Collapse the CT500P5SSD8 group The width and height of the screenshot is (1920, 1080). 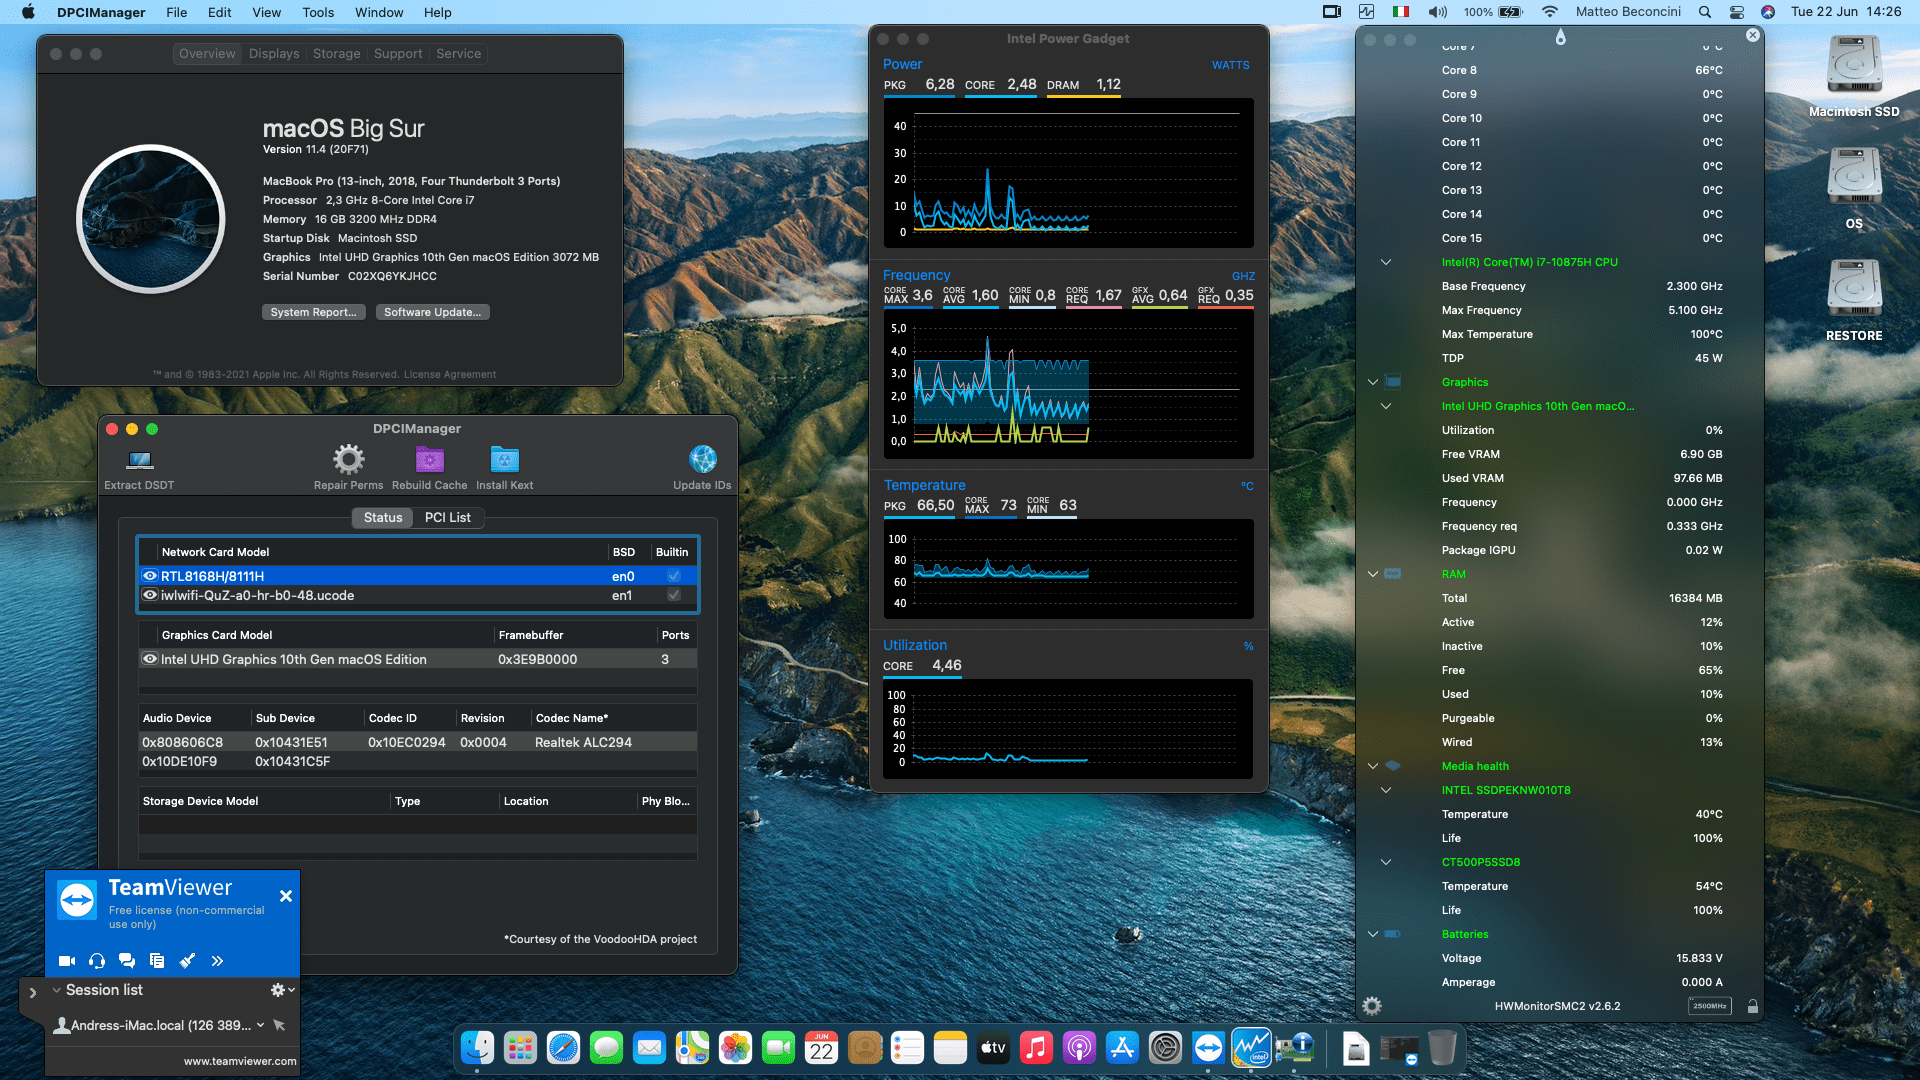tap(1386, 862)
